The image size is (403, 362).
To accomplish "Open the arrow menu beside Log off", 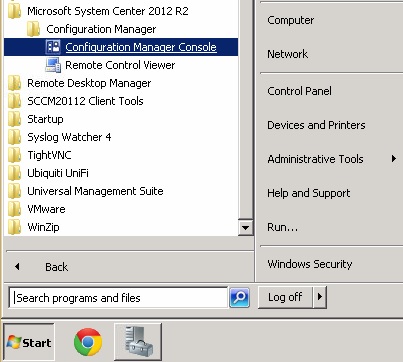I will point(320,297).
